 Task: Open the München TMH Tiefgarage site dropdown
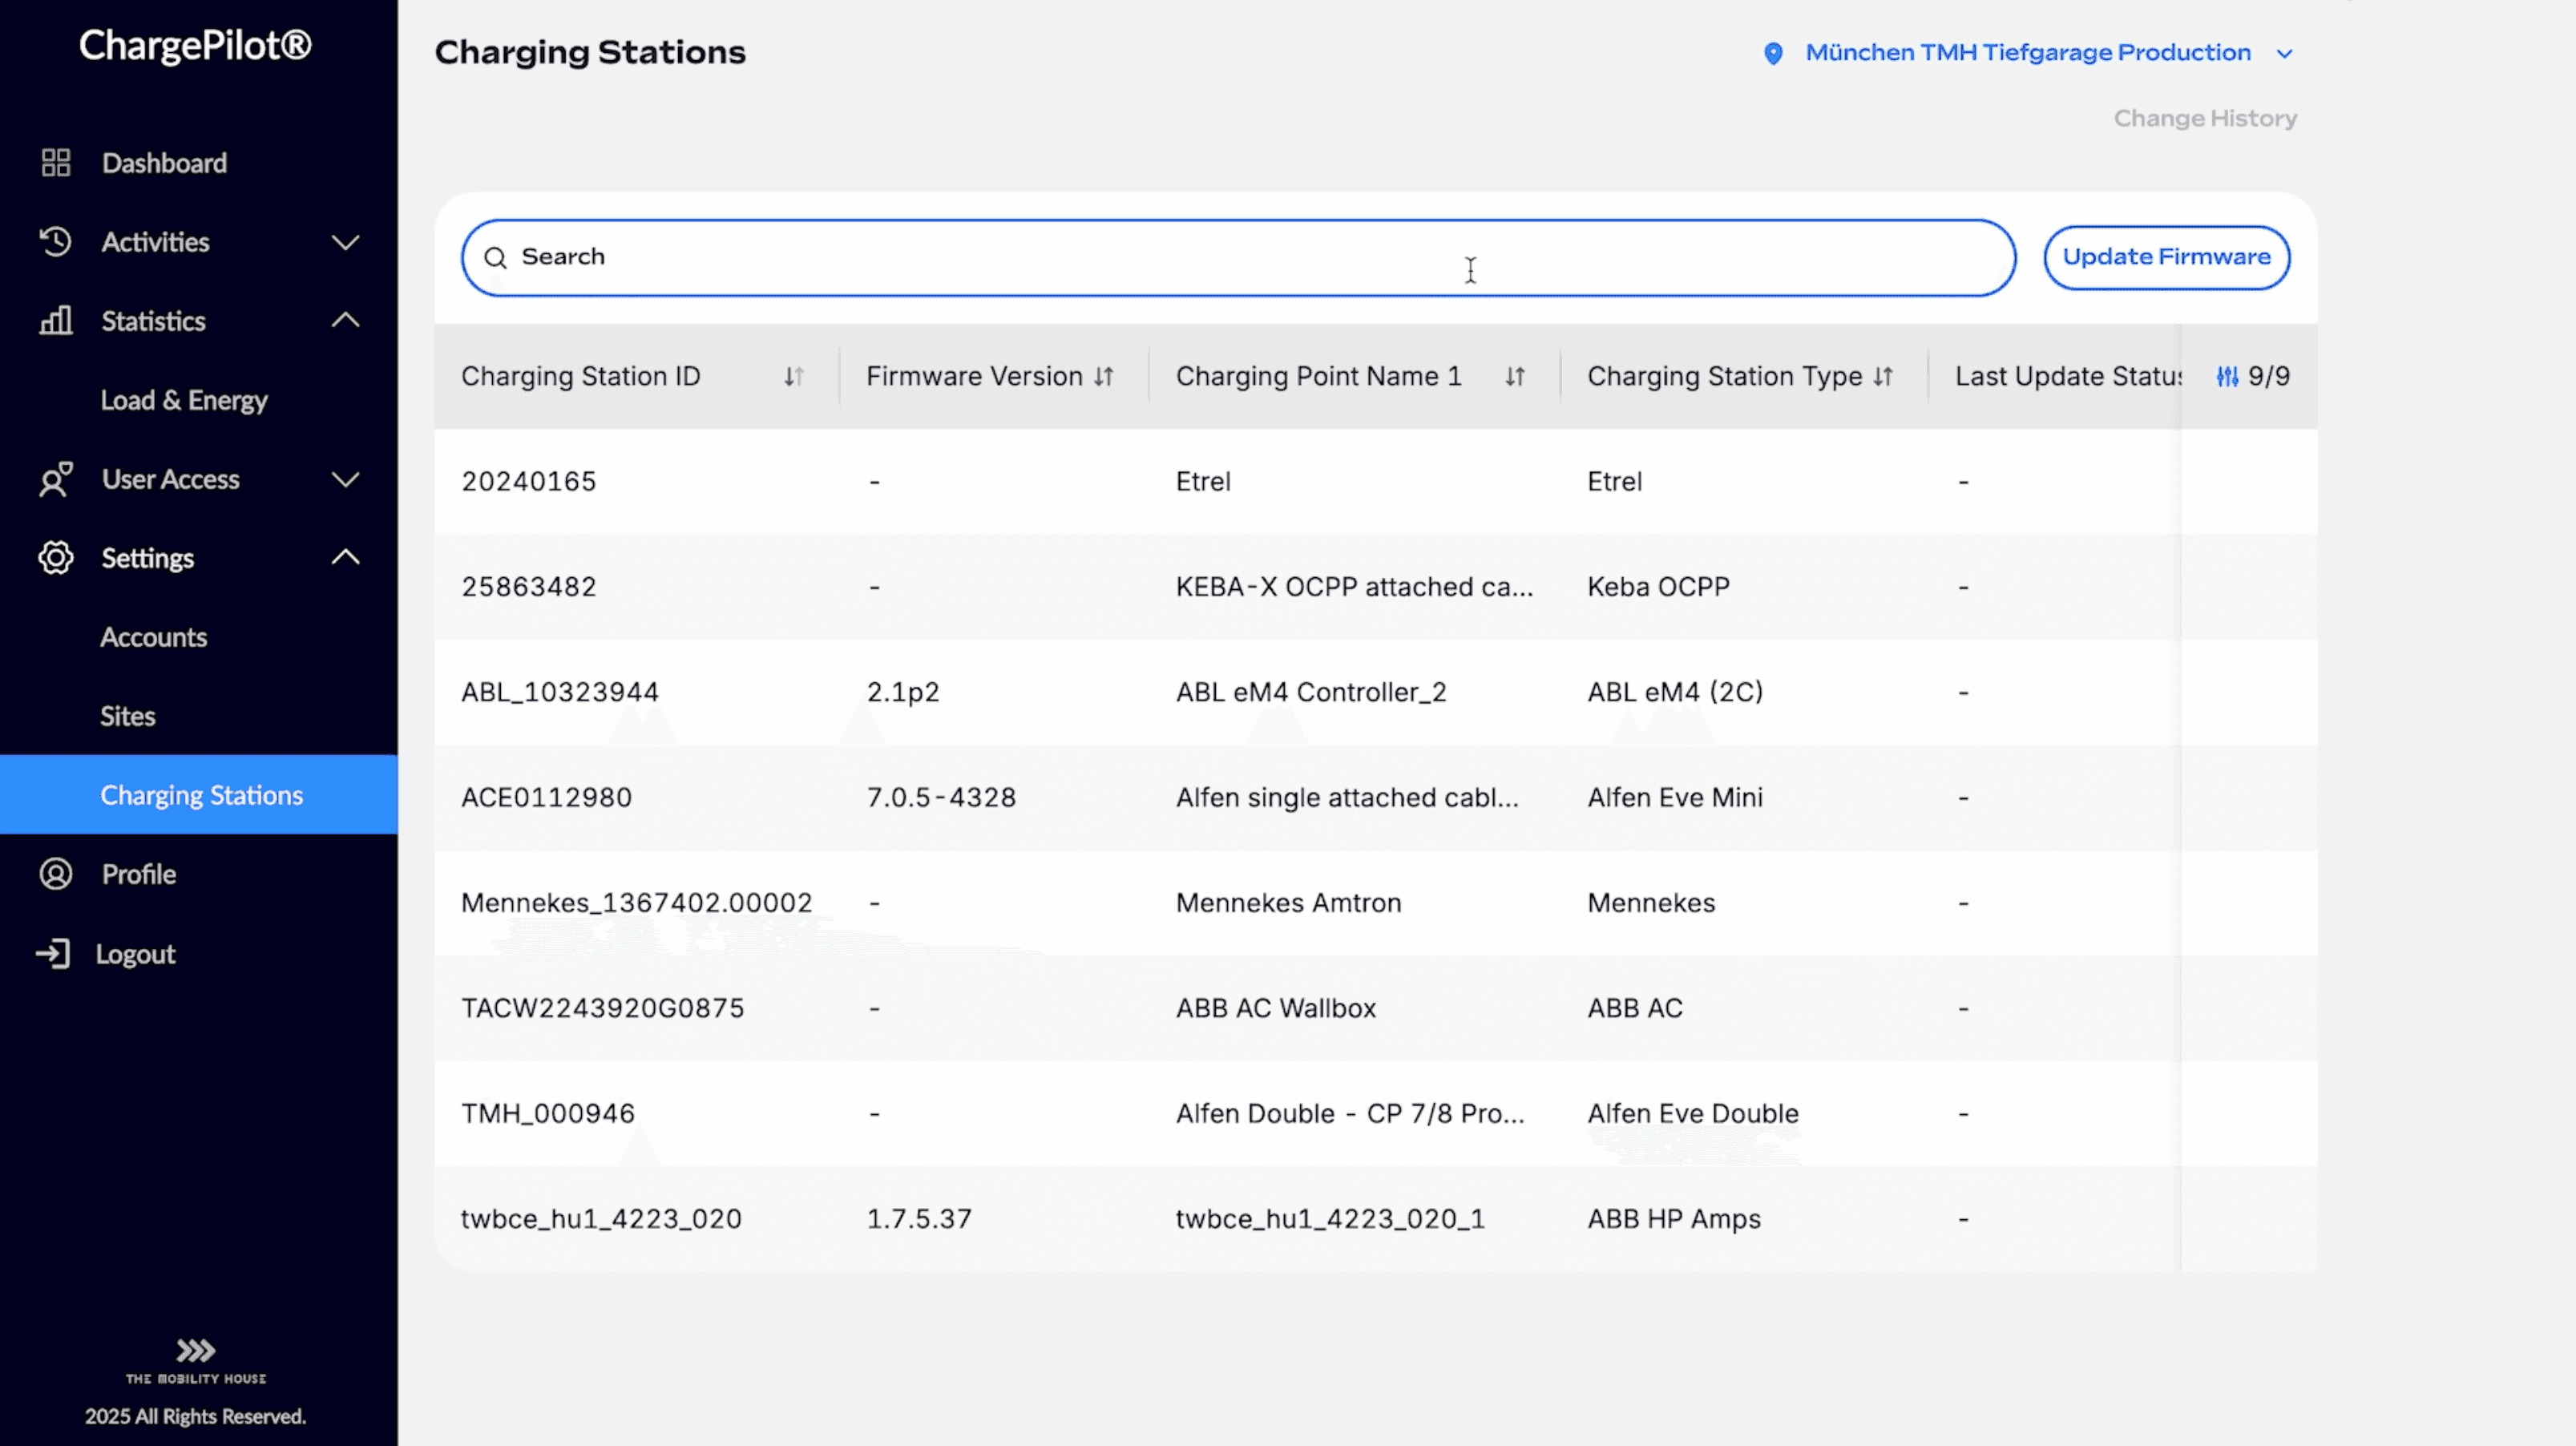(x=2284, y=54)
